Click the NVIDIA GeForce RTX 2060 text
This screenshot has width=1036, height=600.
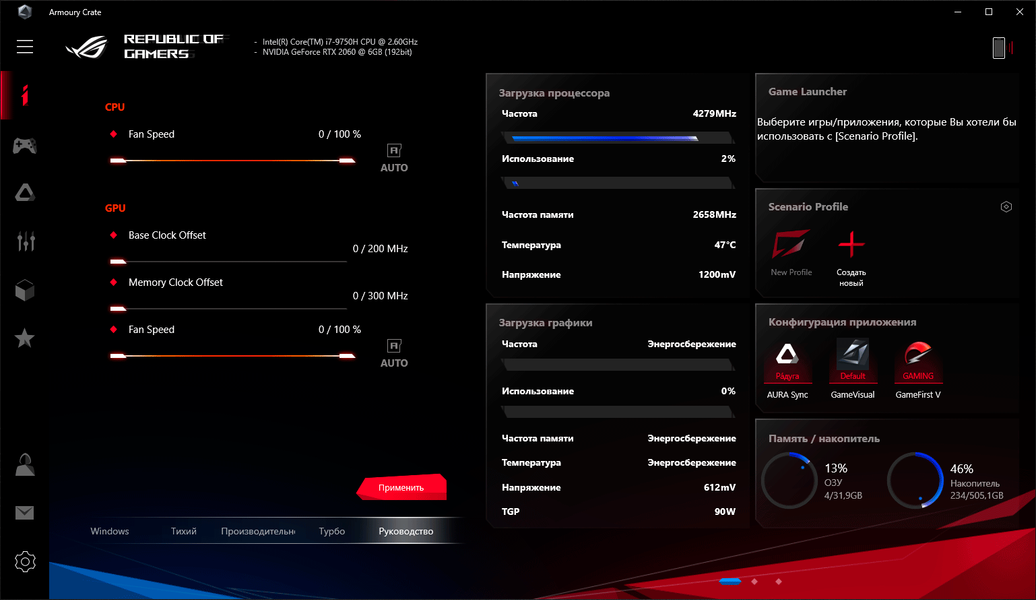click(337, 52)
